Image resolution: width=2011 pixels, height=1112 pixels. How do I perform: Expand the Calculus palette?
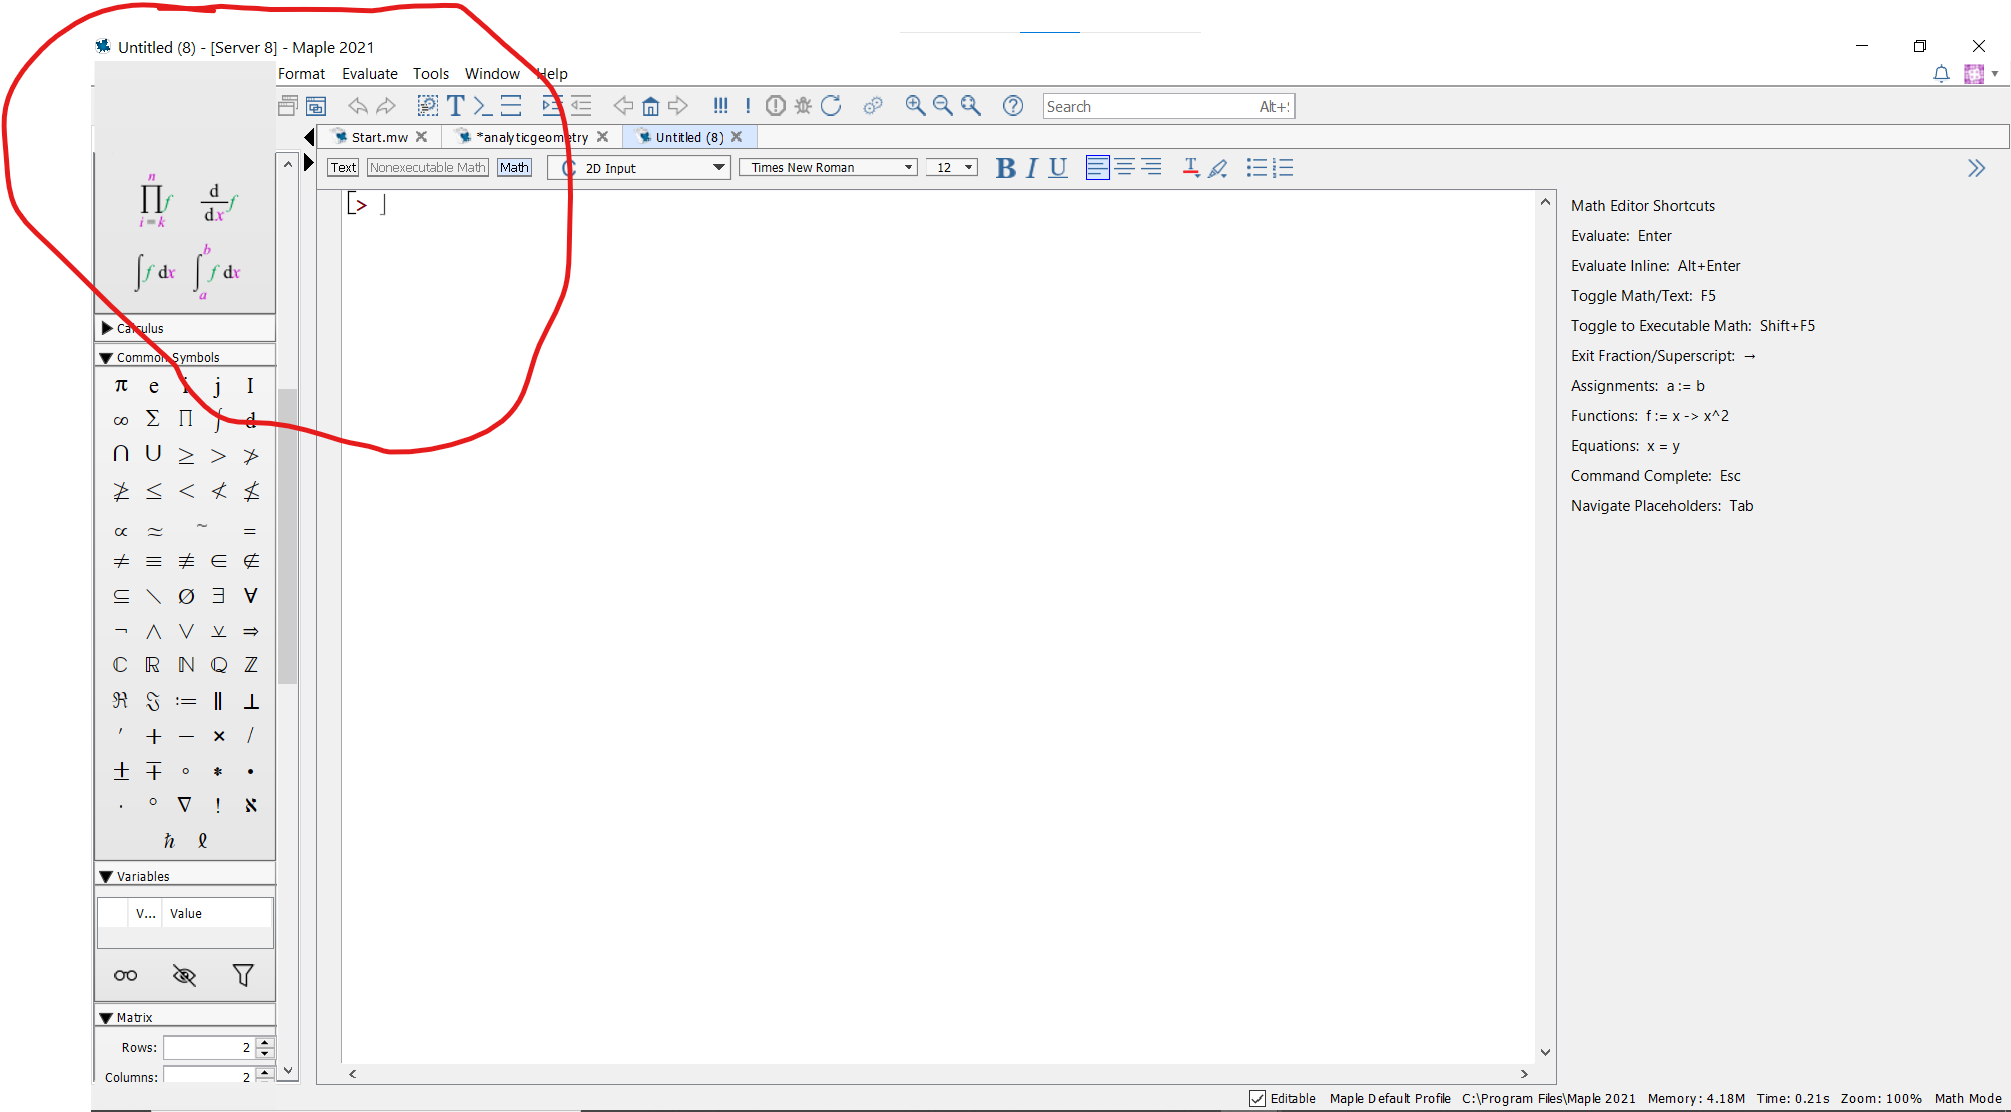click(x=106, y=328)
